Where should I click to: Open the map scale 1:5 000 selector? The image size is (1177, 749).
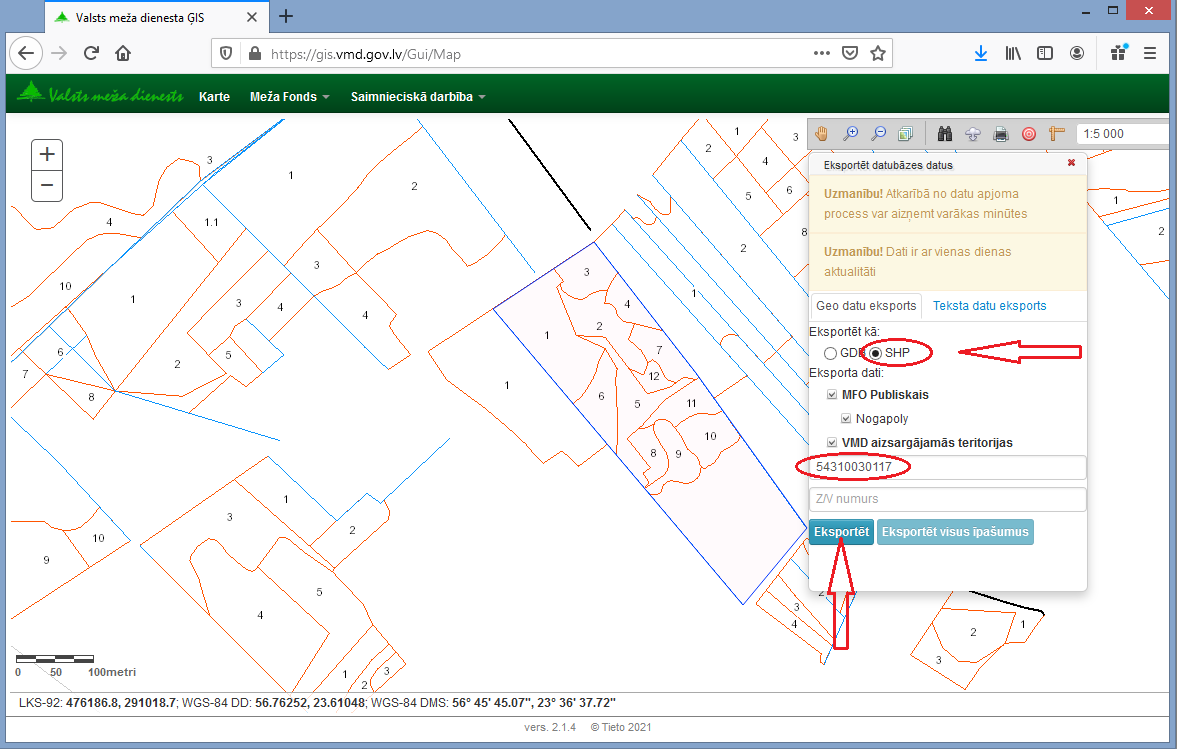click(1120, 133)
